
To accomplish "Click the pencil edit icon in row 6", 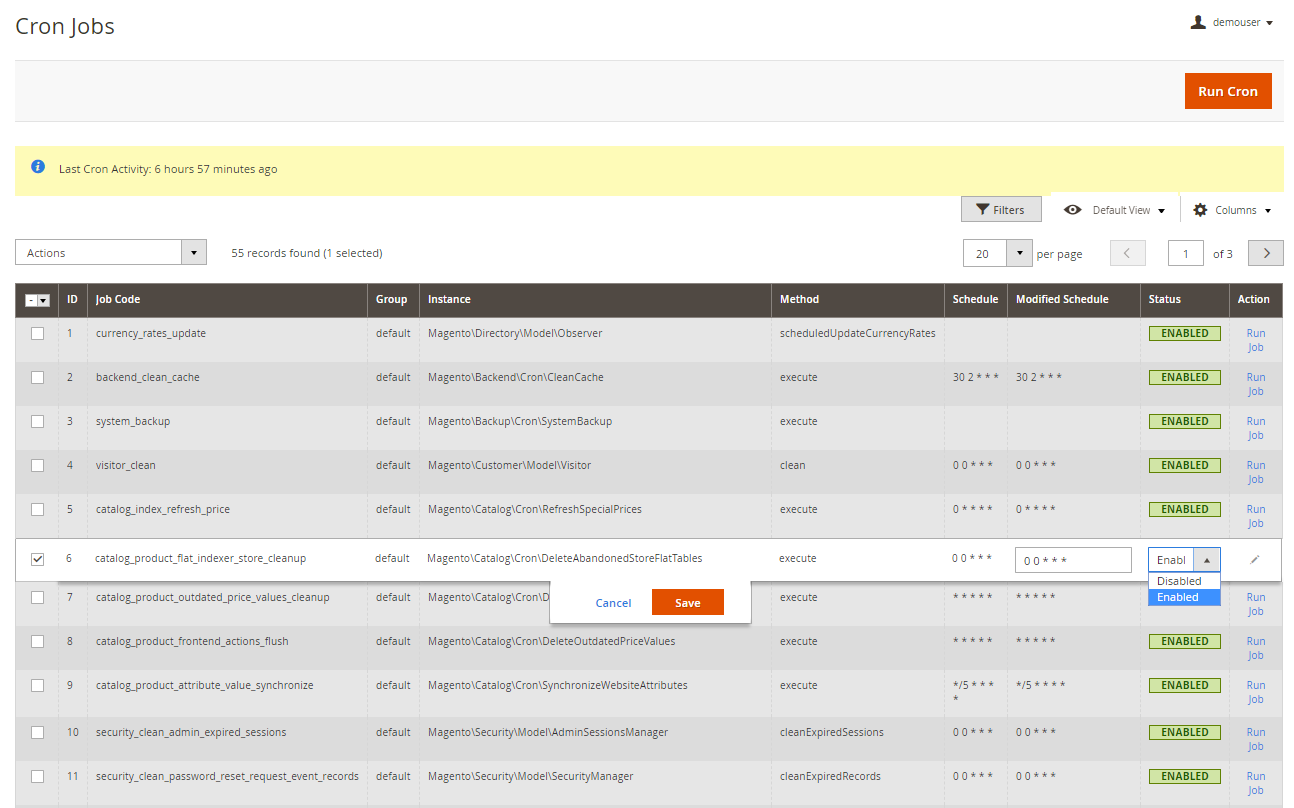I will point(1254,560).
